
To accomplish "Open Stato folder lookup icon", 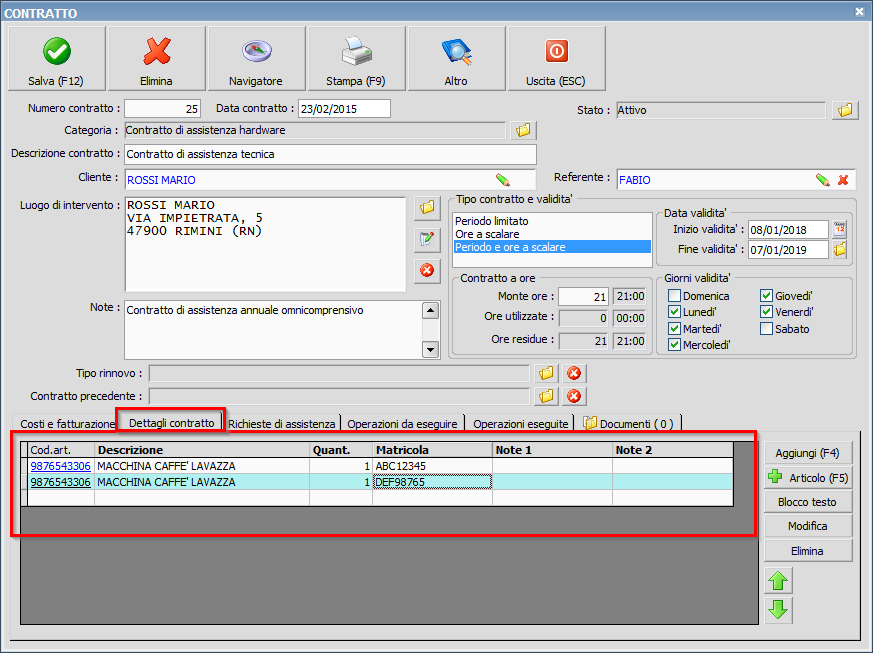I will [x=845, y=110].
